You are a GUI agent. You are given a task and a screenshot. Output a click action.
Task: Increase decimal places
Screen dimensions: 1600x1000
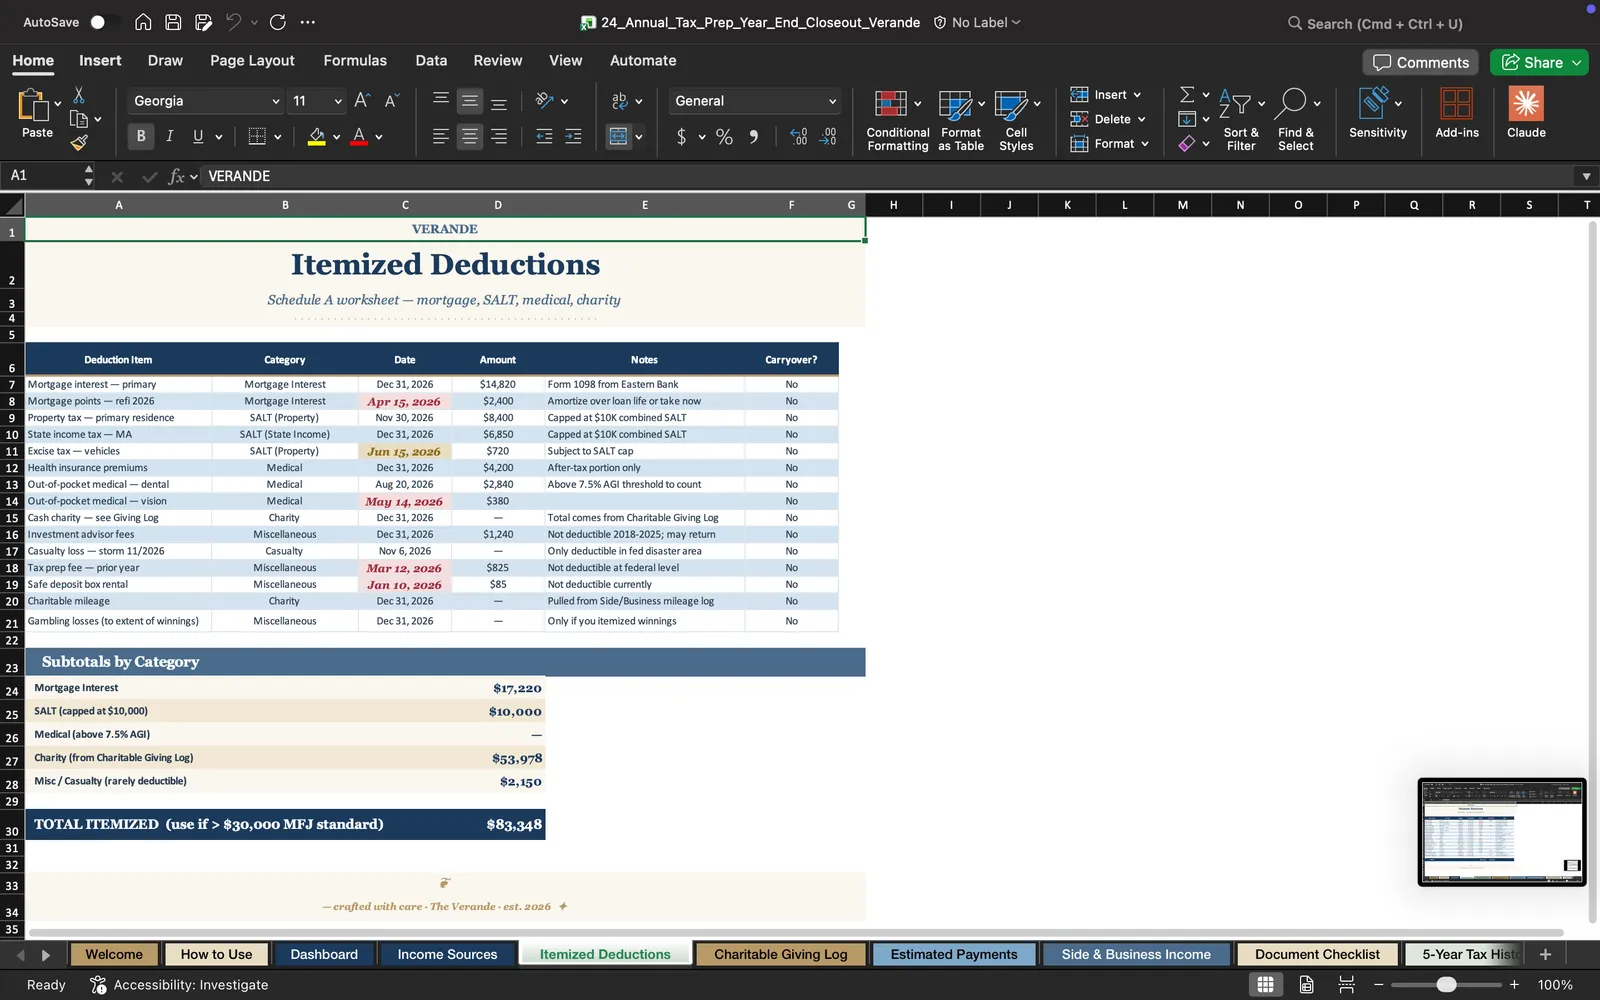click(798, 136)
